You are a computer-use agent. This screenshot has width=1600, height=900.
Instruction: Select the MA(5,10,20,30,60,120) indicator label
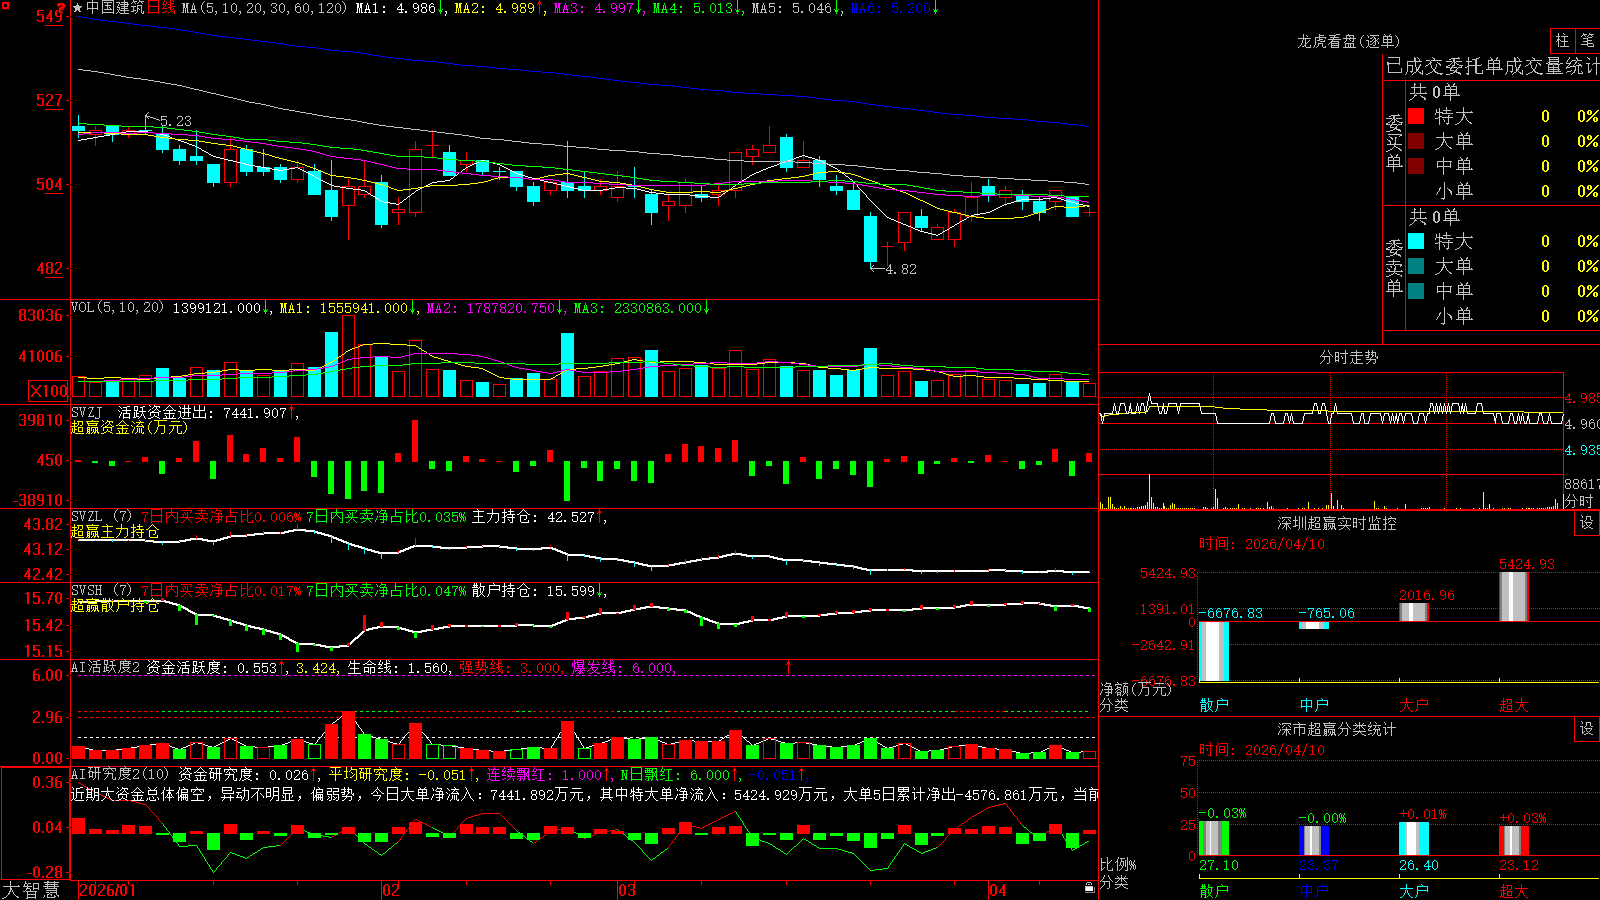265,8
